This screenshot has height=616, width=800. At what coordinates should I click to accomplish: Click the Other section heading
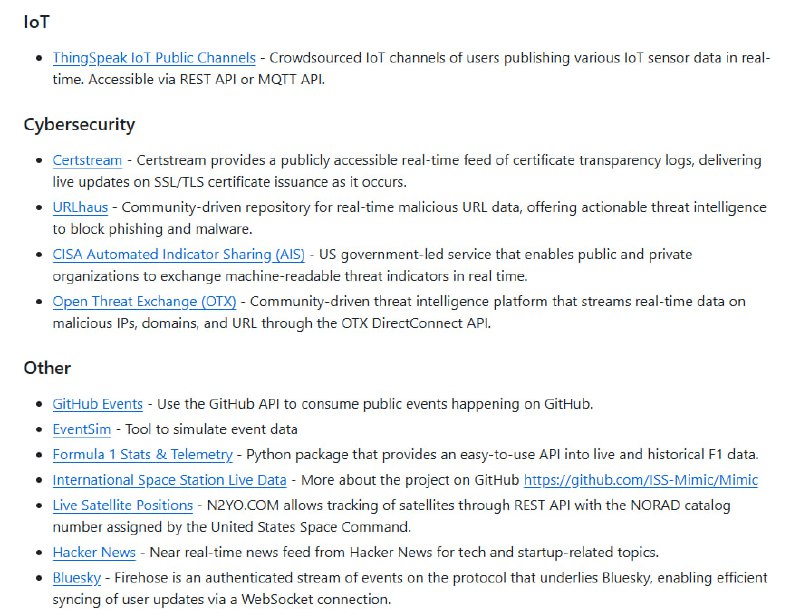coord(47,368)
